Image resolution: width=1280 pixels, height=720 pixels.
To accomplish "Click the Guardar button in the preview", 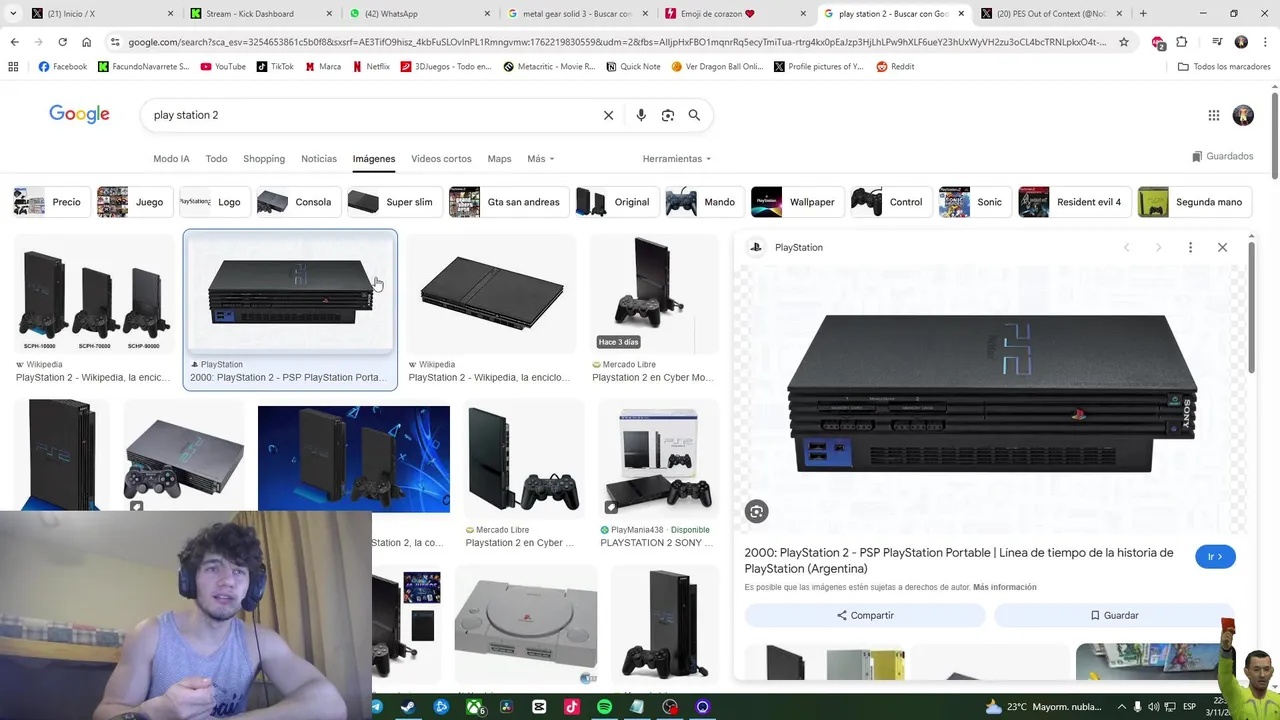I will [1114, 615].
